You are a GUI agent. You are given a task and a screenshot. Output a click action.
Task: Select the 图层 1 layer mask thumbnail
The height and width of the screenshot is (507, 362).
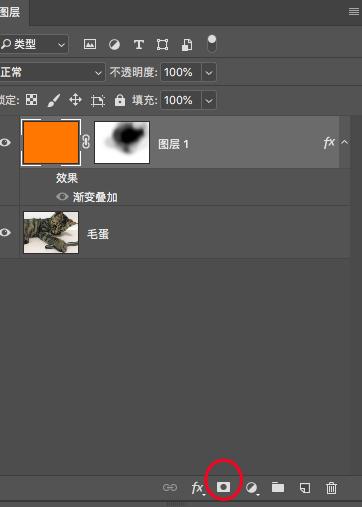point(122,142)
